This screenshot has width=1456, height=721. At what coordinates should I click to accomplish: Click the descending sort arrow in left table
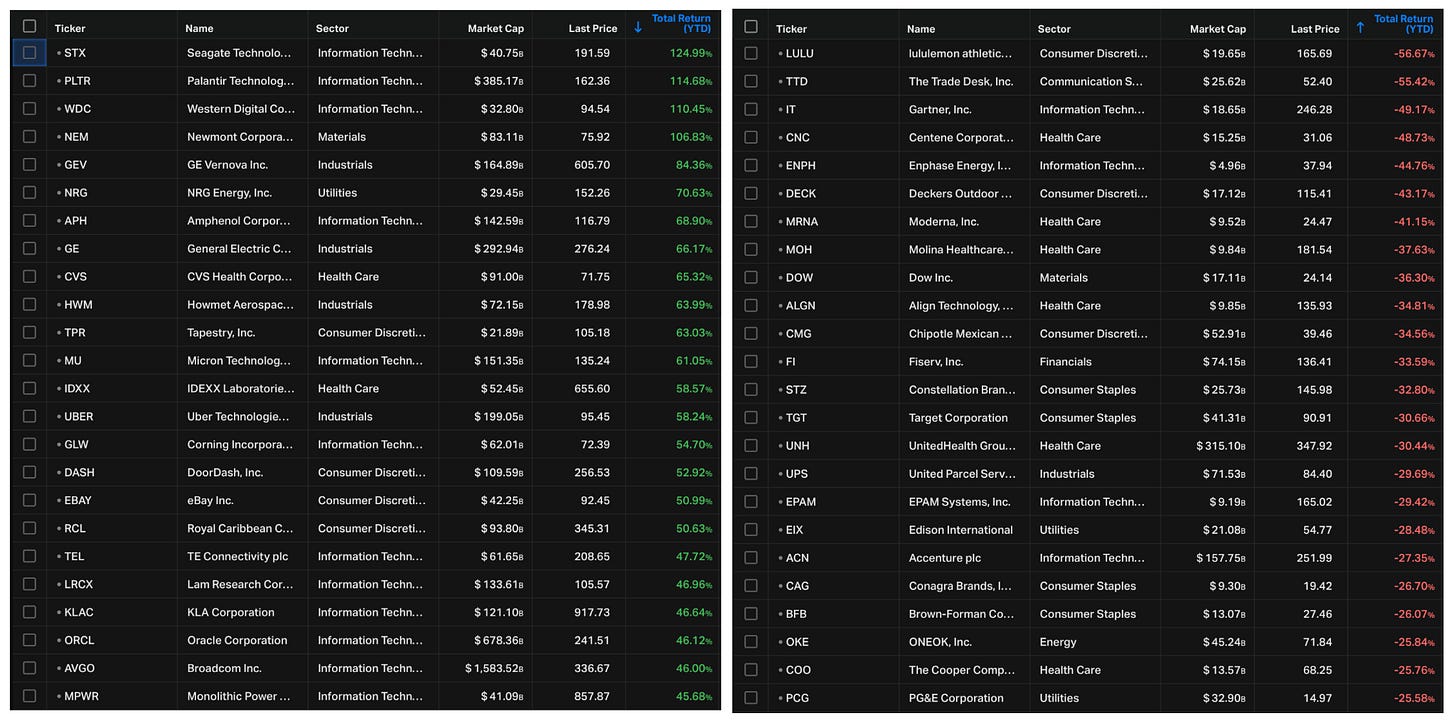click(638, 27)
